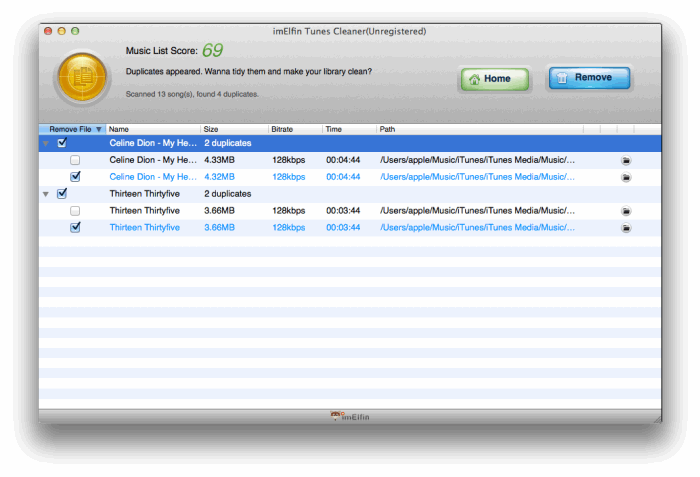Check the black-text Thirteen Thirtyfive file checkbox
The image size is (700, 477).
tap(75, 210)
